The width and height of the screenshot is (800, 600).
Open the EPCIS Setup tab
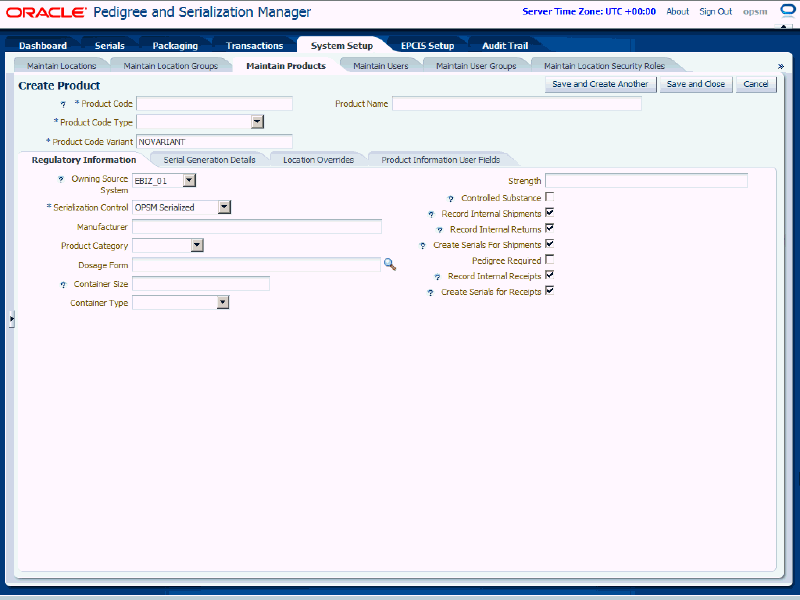428,46
